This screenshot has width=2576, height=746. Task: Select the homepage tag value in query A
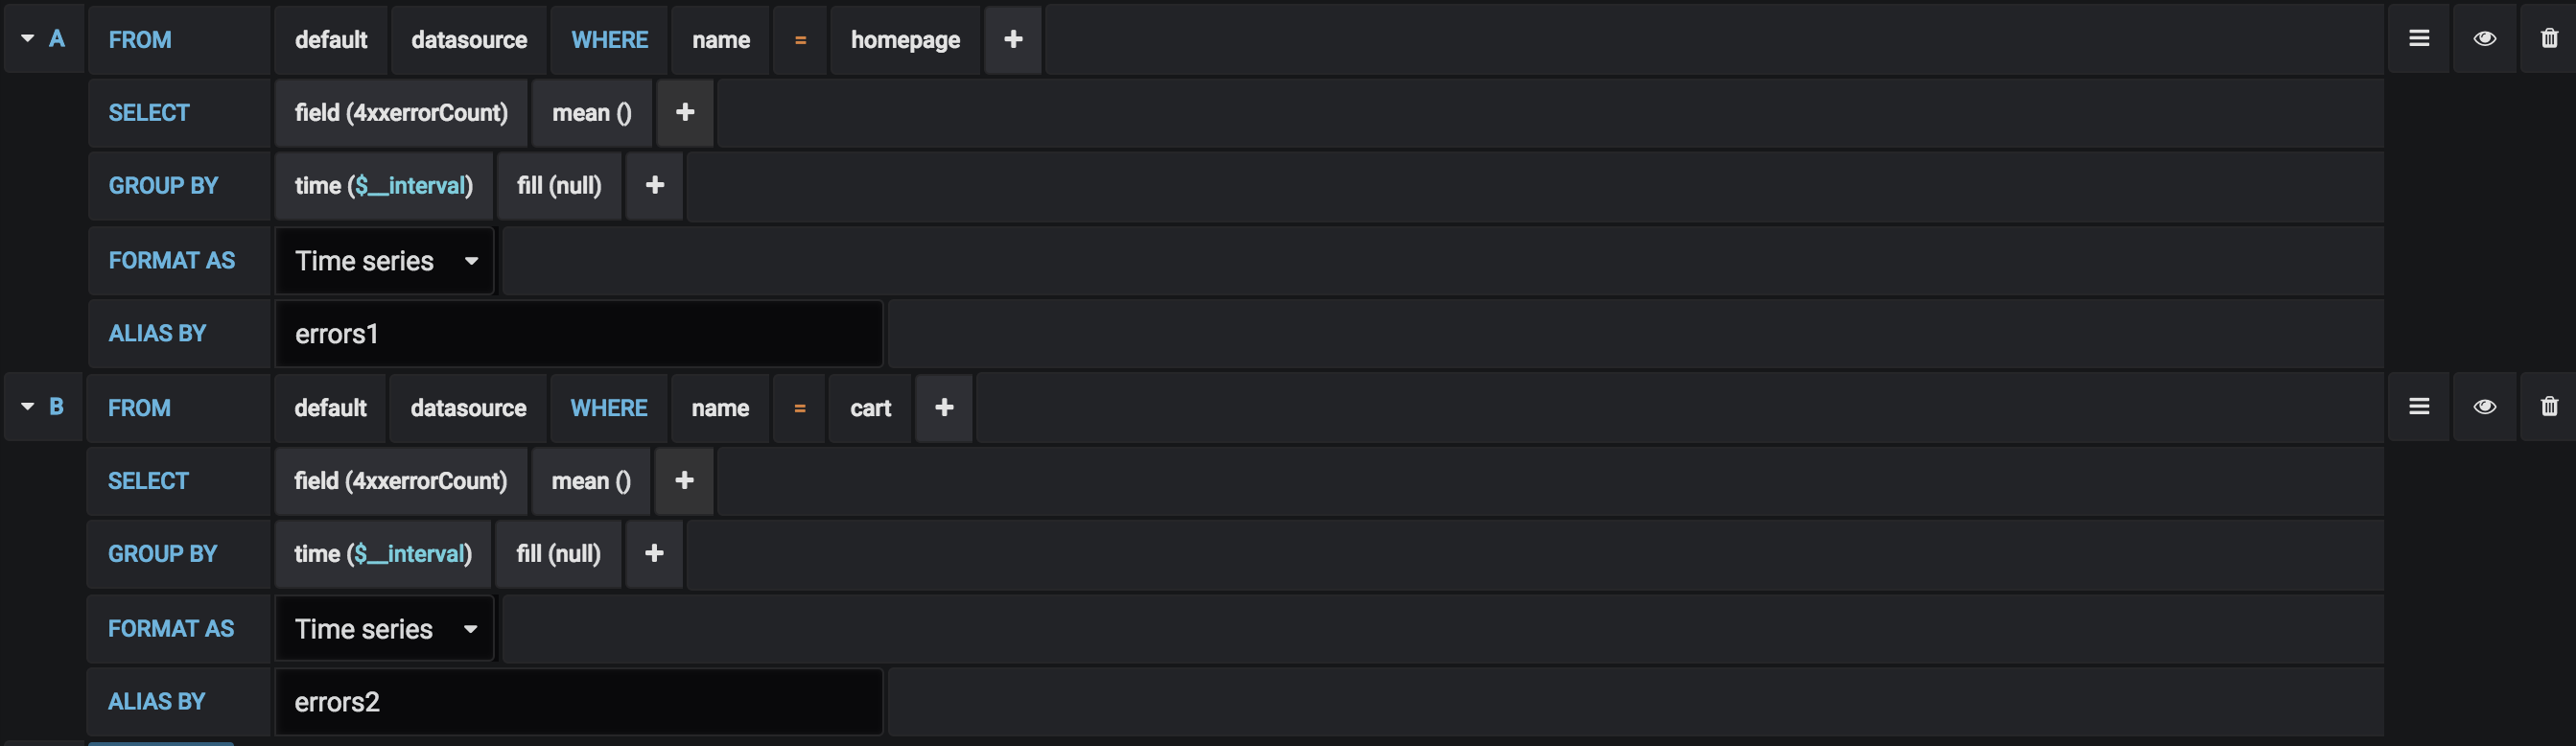[x=905, y=39]
